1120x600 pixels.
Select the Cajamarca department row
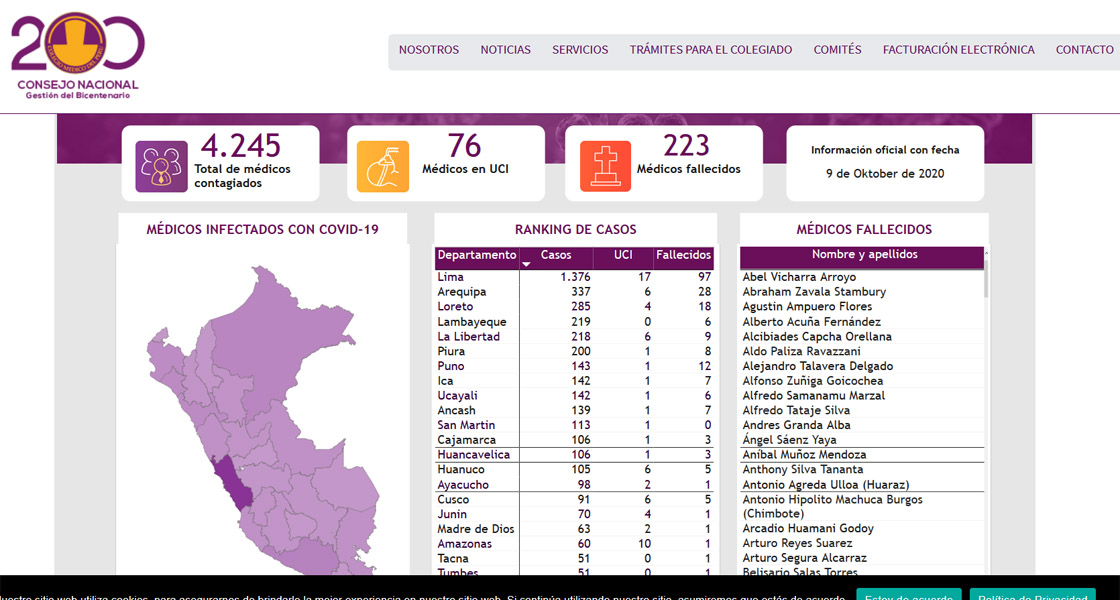click(x=574, y=440)
